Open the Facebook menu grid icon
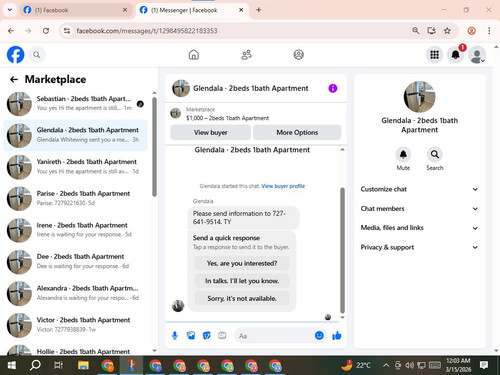The image size is (500, 375). (434, 55)
